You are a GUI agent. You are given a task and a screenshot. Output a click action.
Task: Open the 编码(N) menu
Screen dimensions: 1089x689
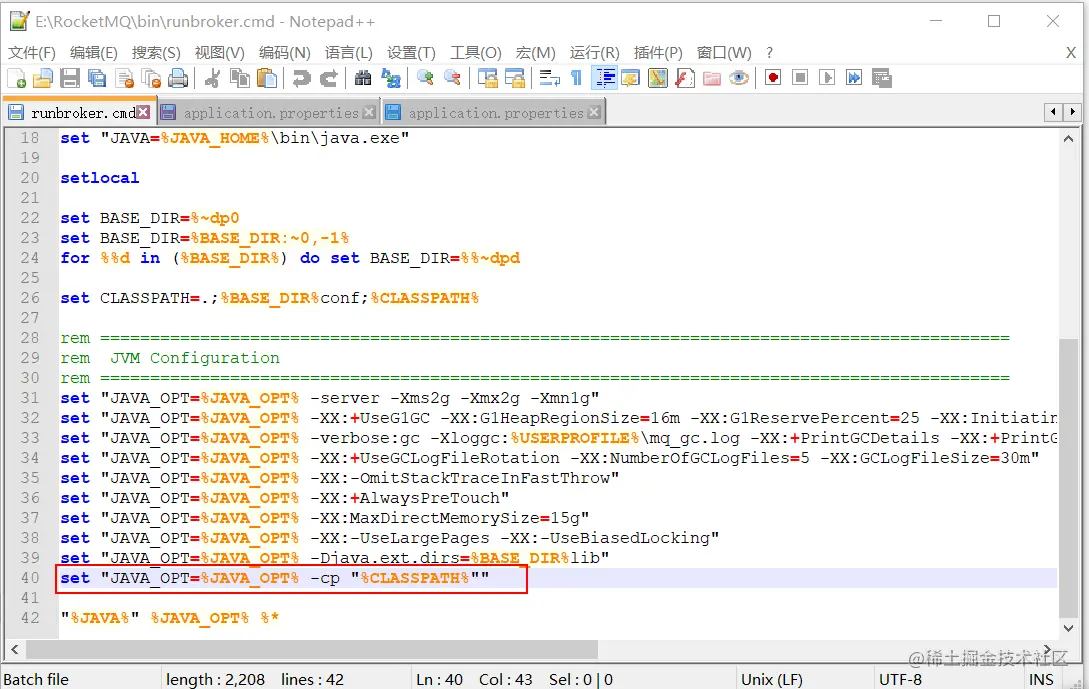285,53
